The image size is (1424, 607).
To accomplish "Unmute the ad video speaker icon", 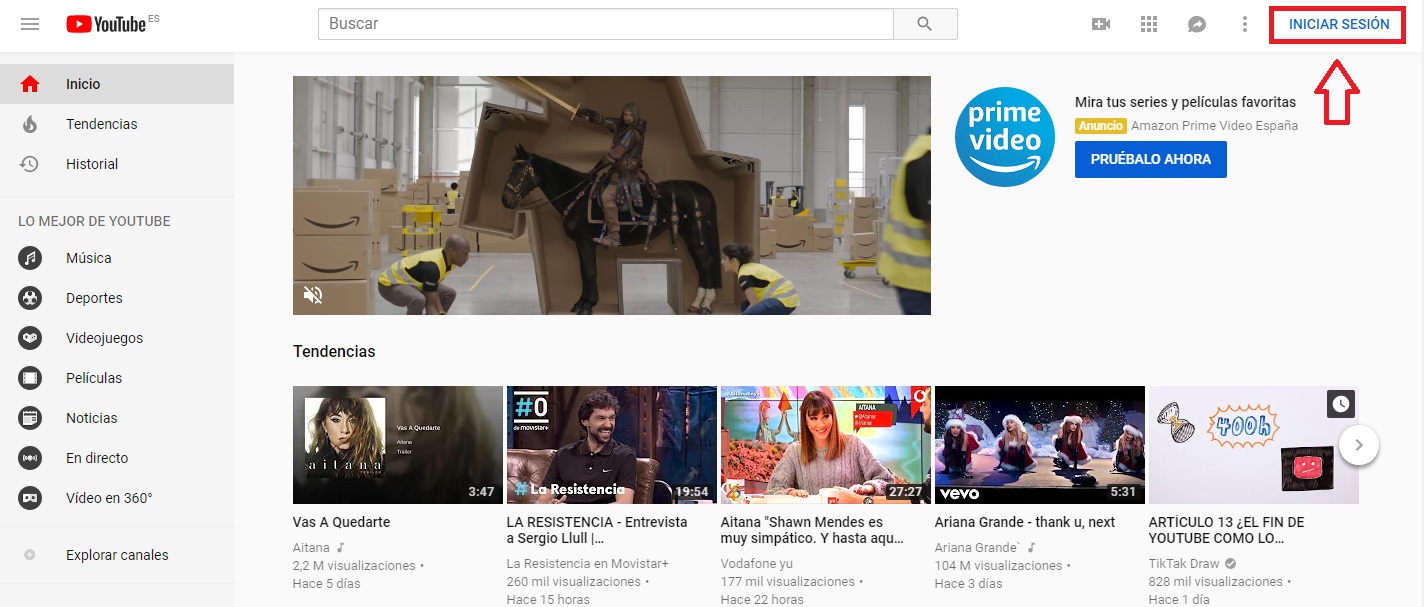I will (313, 295).
